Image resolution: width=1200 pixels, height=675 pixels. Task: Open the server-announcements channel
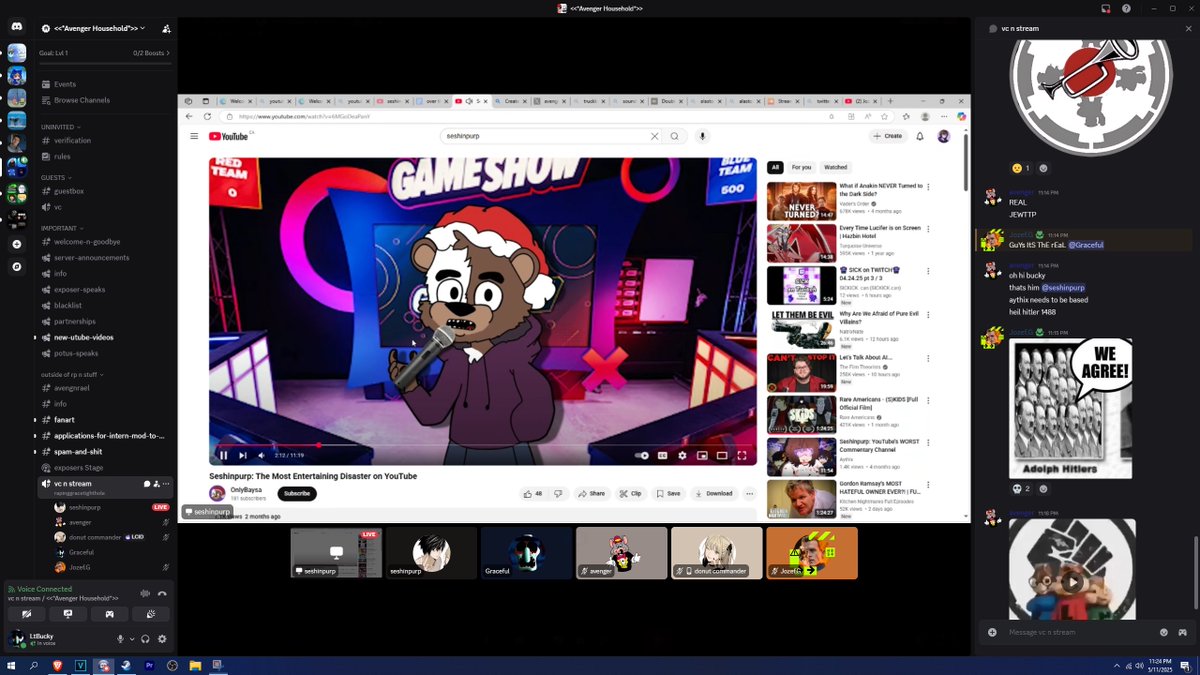pos(105,257)
